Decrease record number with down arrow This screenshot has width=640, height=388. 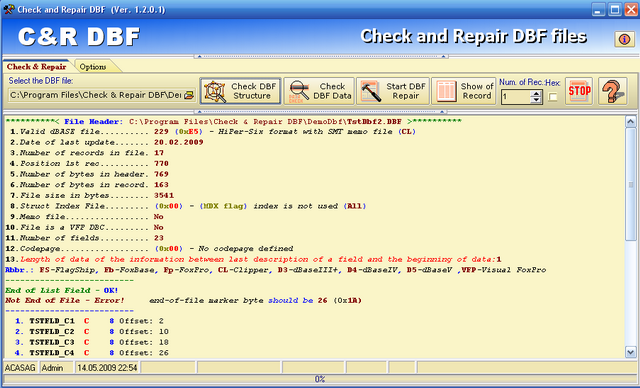click(x=536, y=100)
